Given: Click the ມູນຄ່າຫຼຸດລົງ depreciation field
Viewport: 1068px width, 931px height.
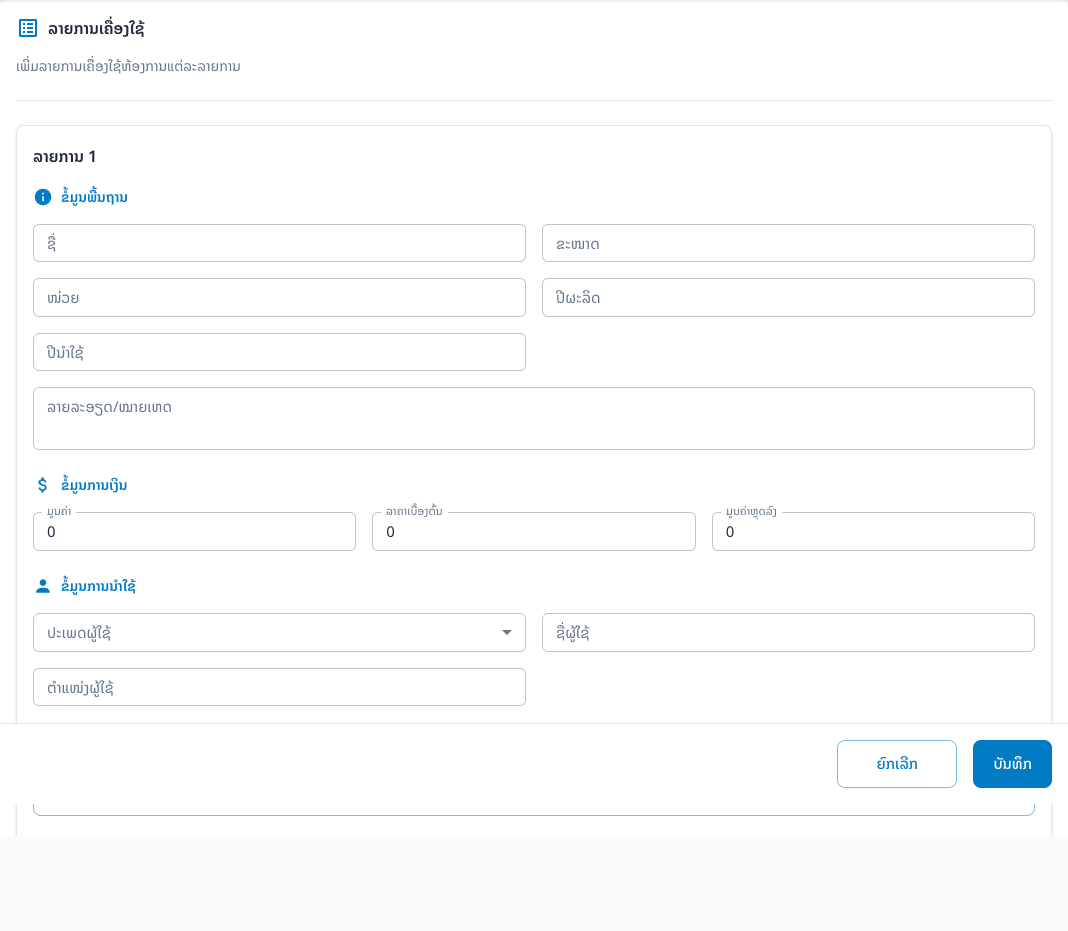Looking at the screenshot, I should [x=873, y=531].
